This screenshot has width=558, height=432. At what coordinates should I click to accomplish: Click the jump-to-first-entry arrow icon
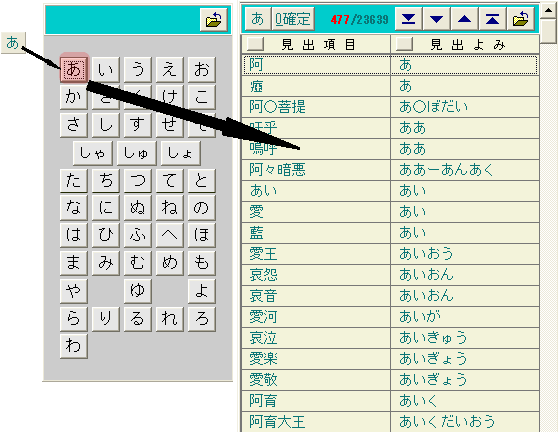(x=492, y=19)
